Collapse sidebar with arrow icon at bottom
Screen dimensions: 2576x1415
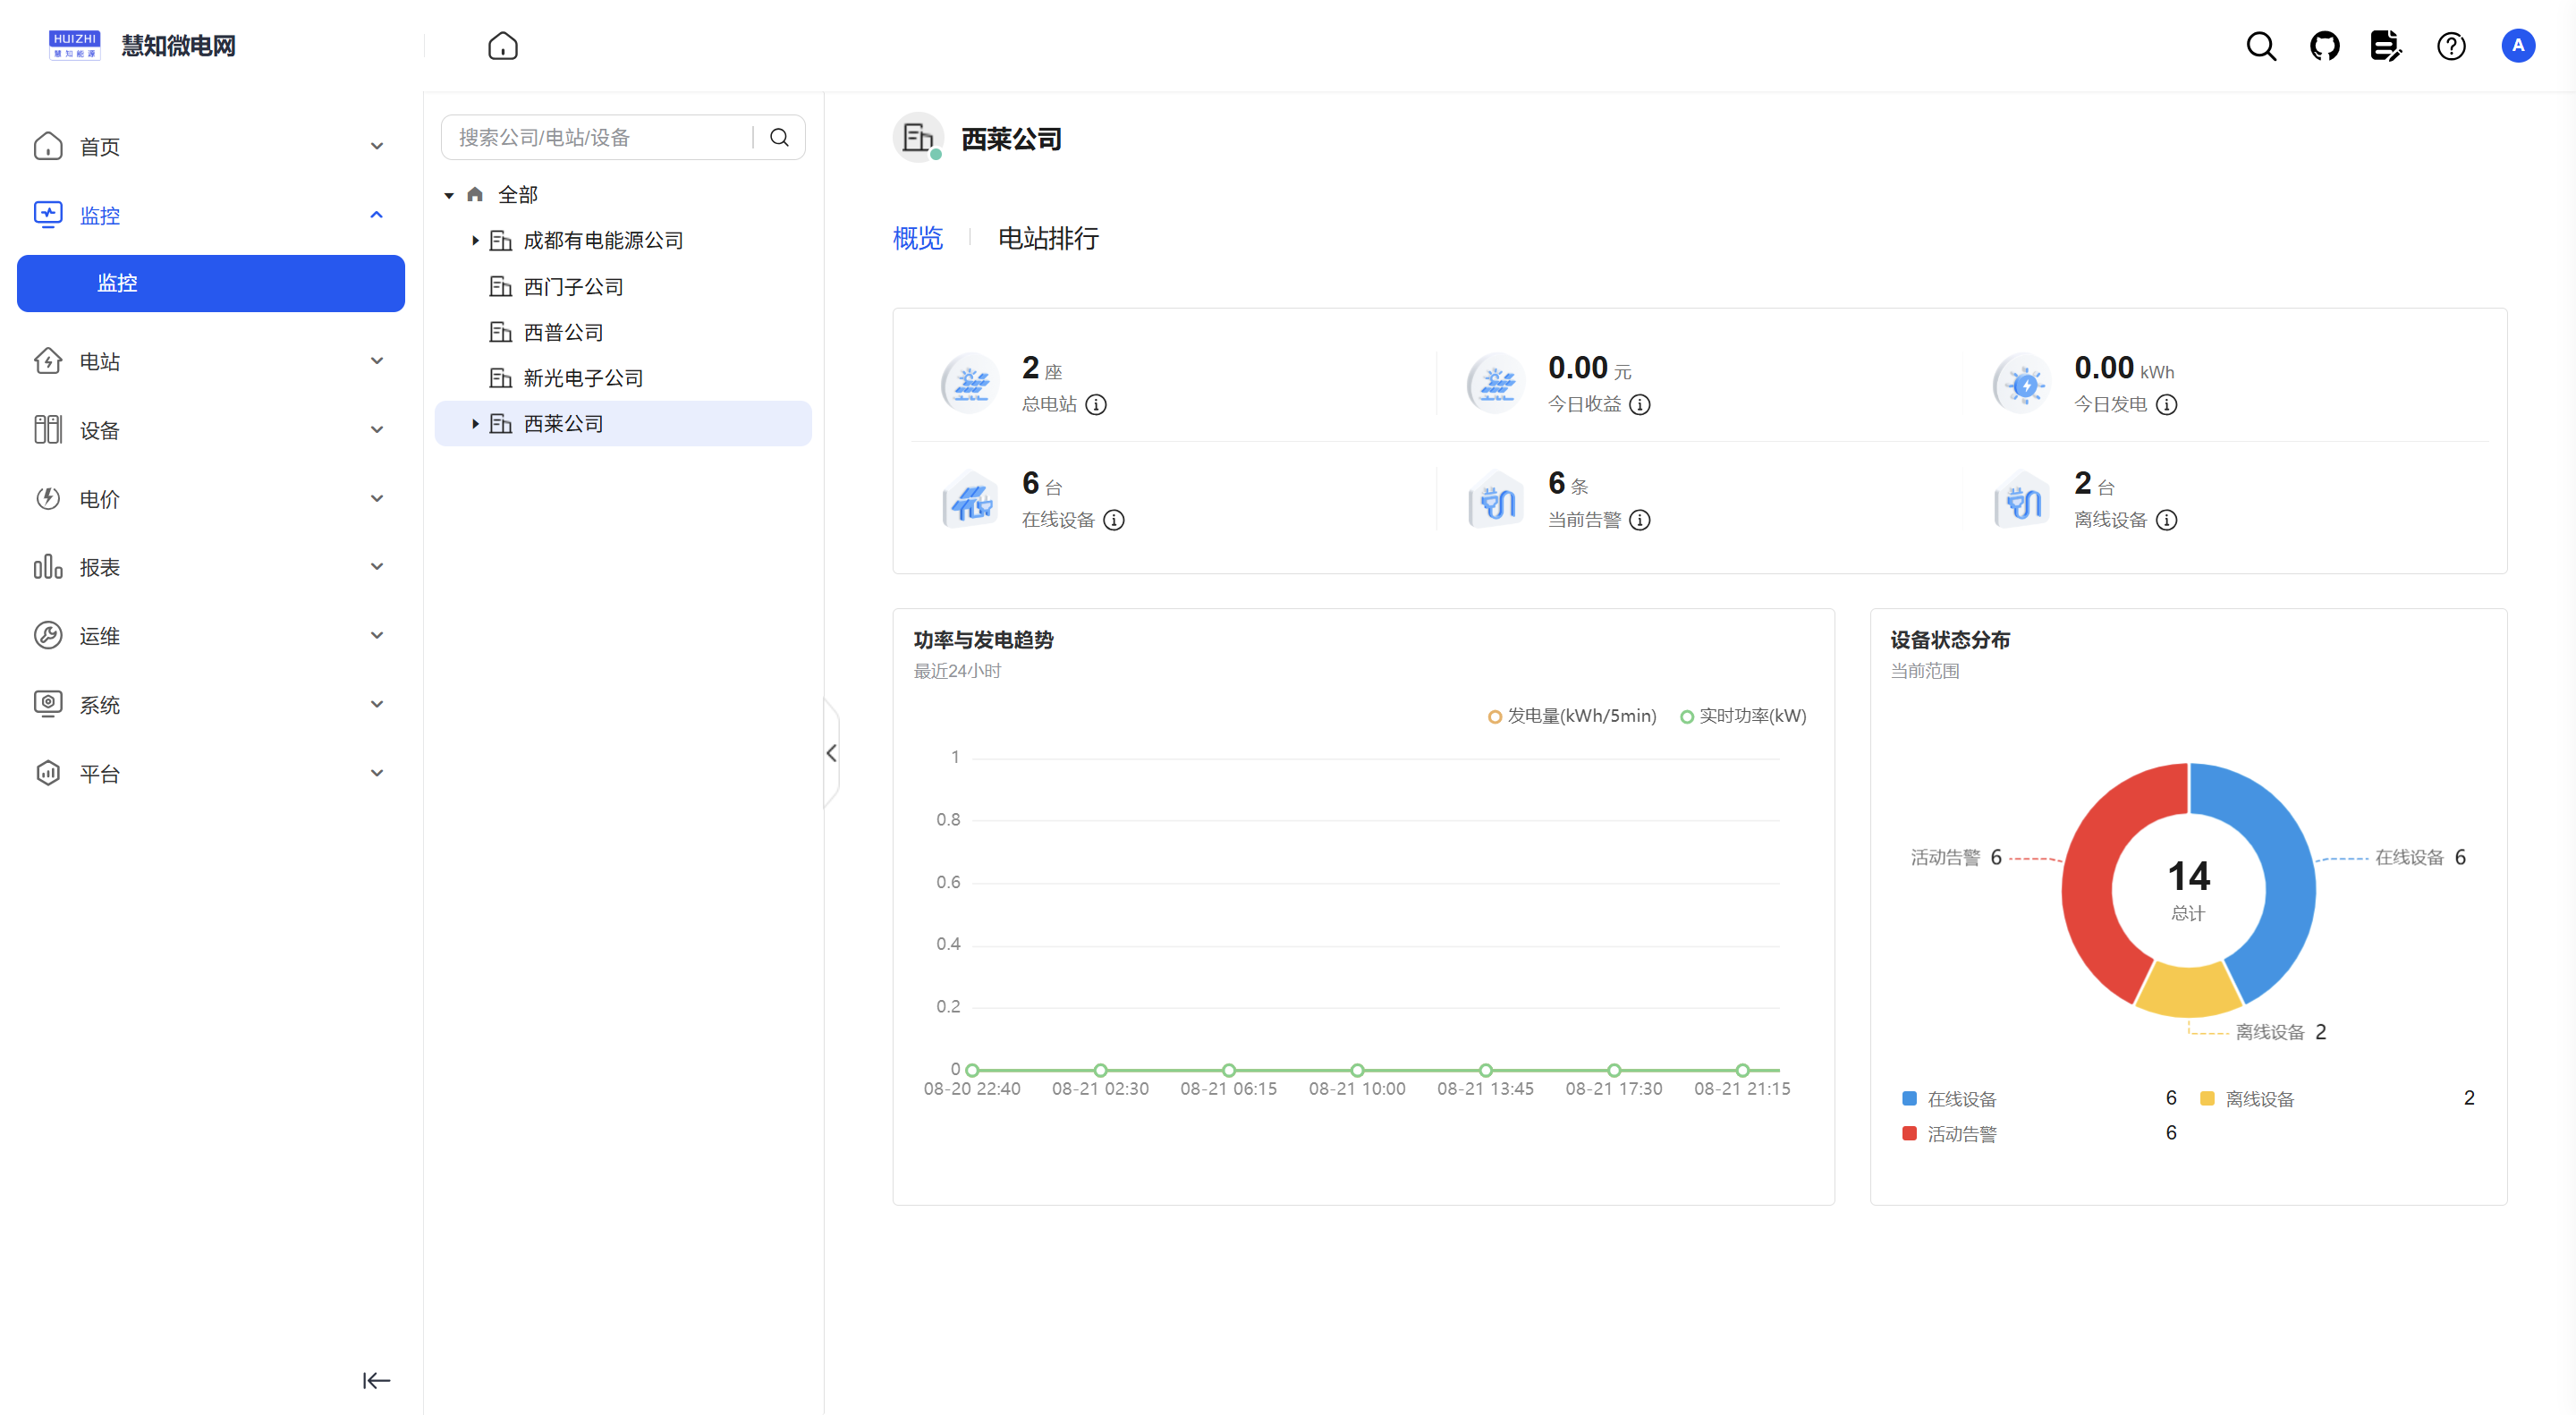point(376,1380)
